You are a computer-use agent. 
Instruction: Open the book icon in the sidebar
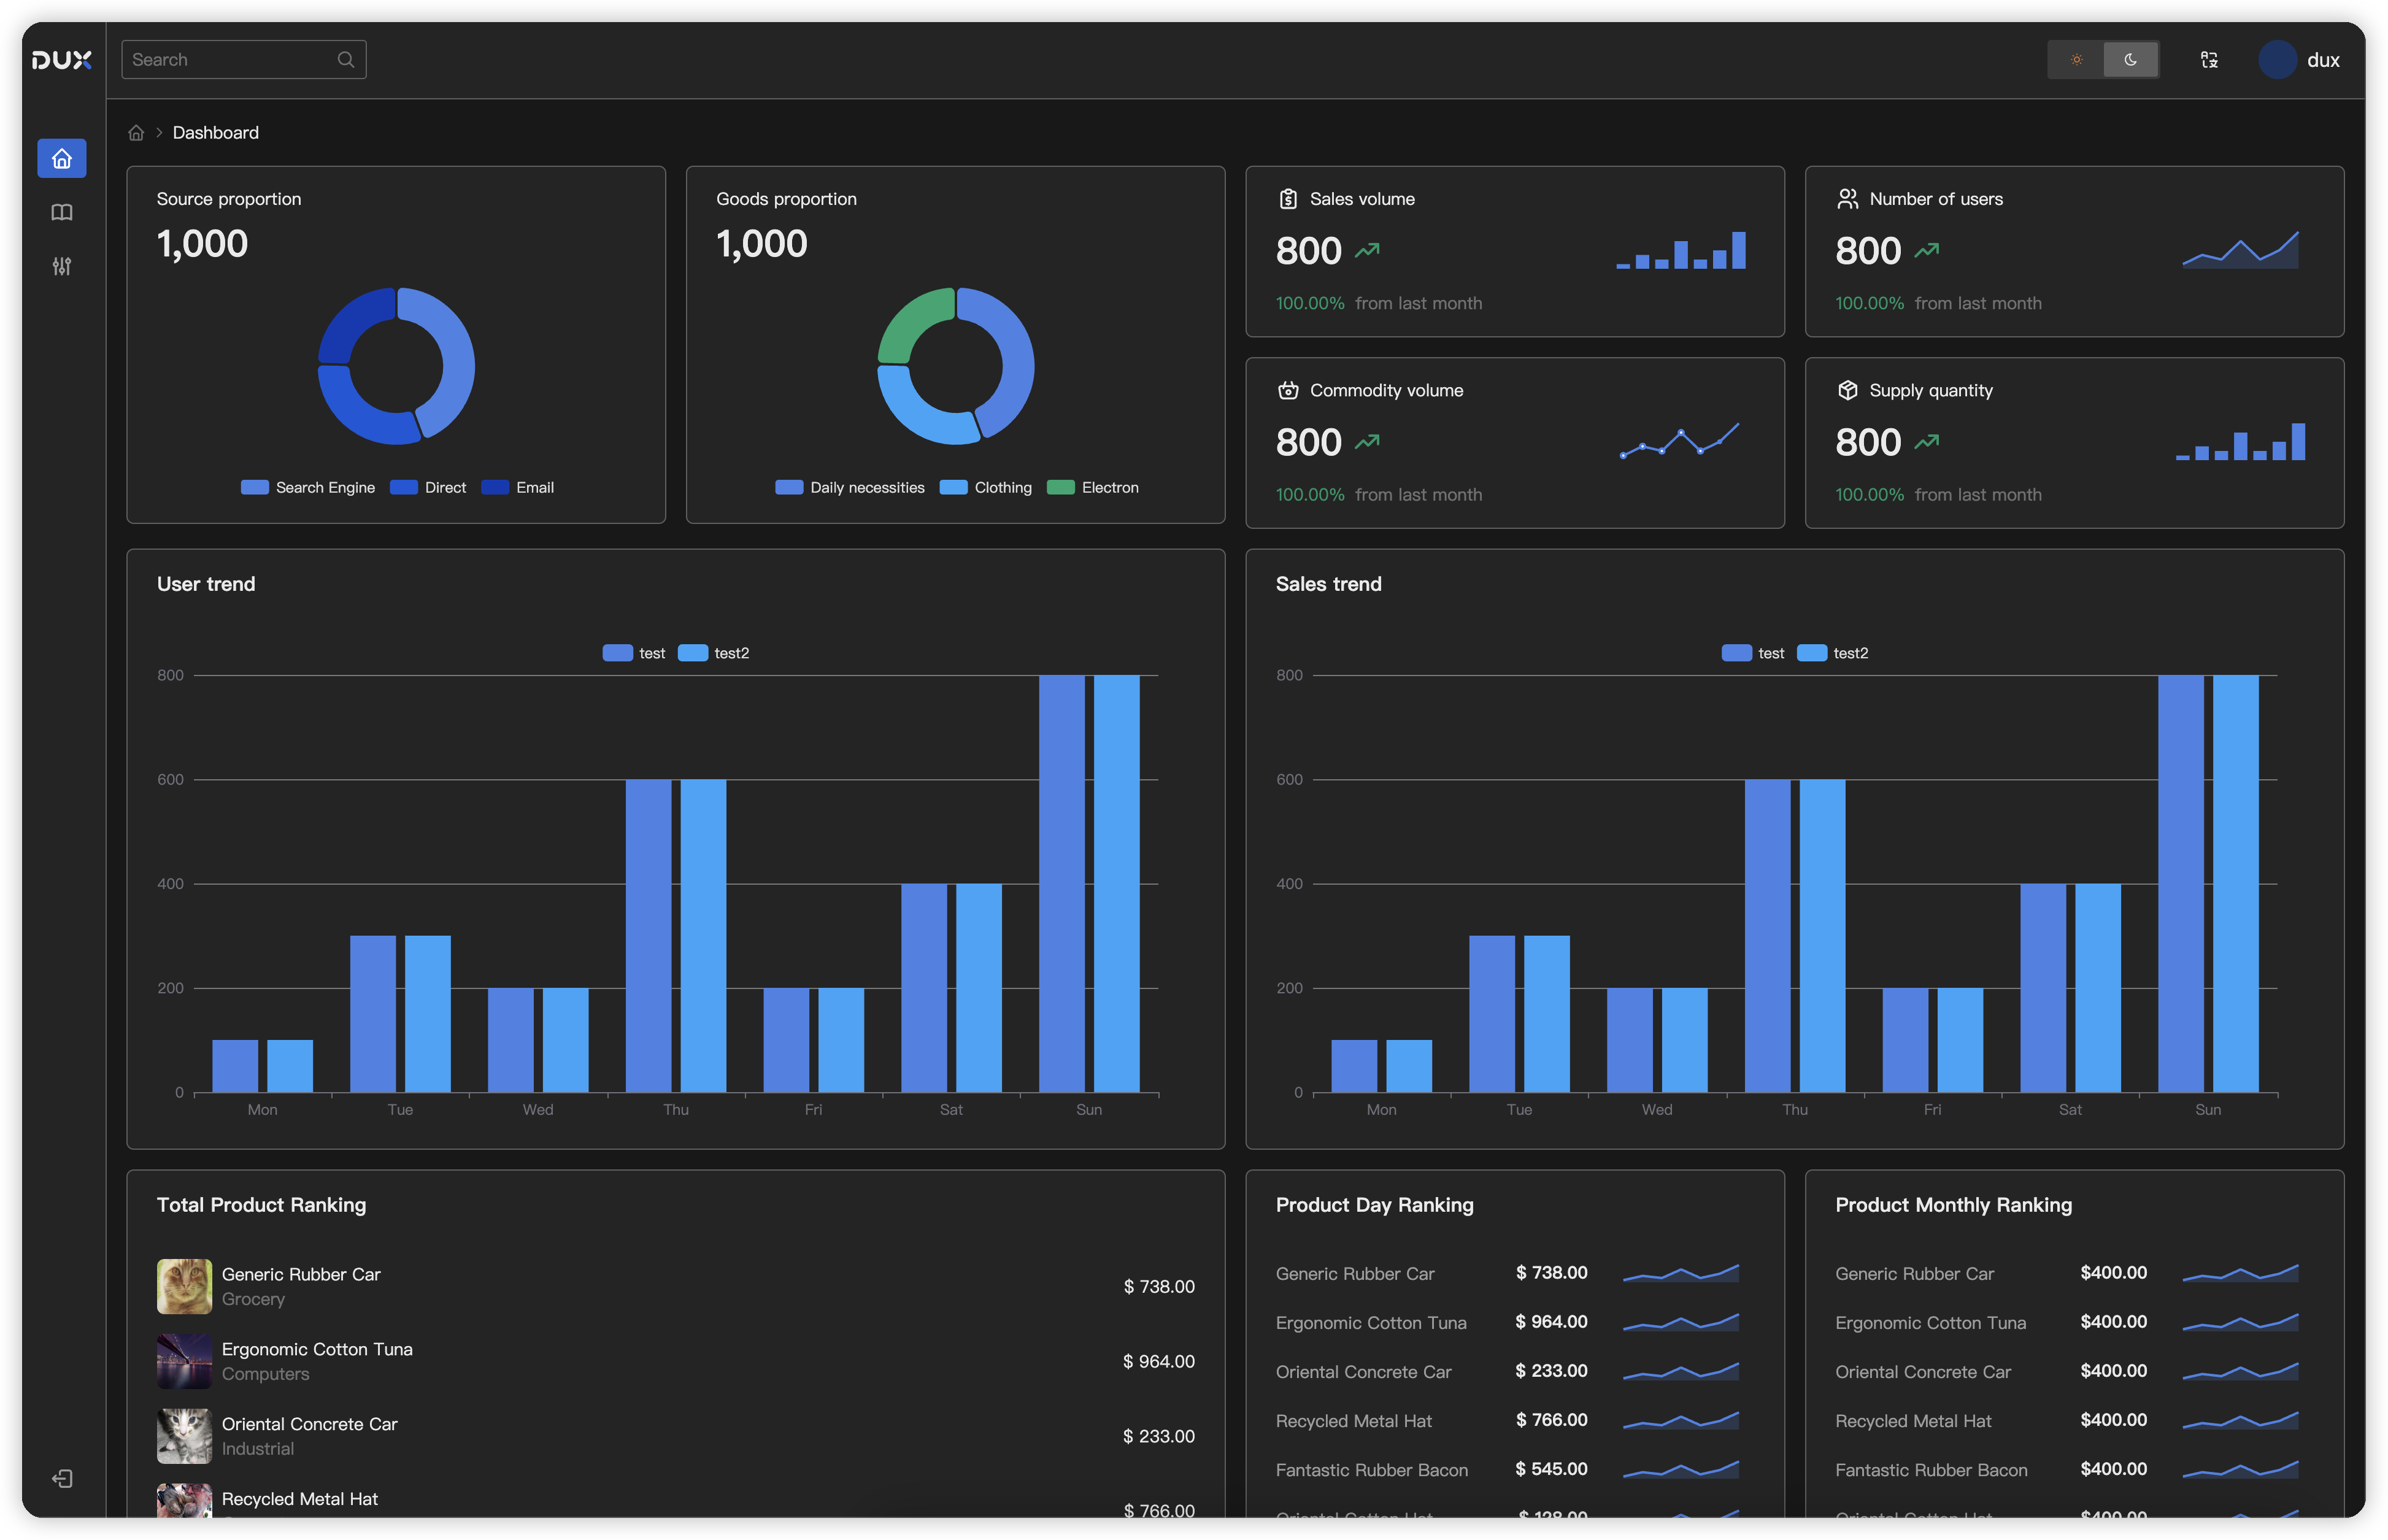click(62, 212)
